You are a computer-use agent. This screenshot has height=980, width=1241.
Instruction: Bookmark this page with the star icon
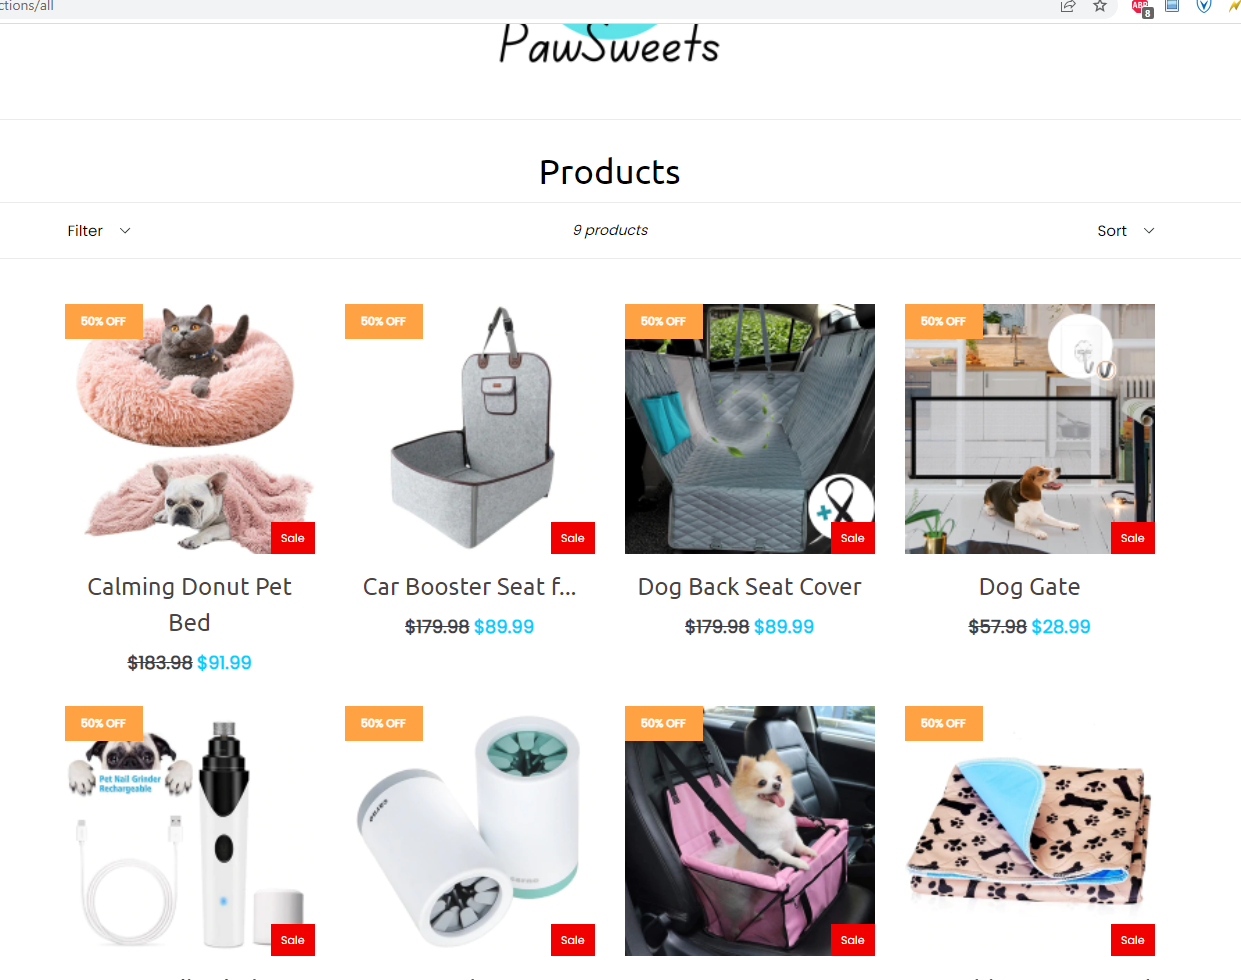tap(1100, 6)
